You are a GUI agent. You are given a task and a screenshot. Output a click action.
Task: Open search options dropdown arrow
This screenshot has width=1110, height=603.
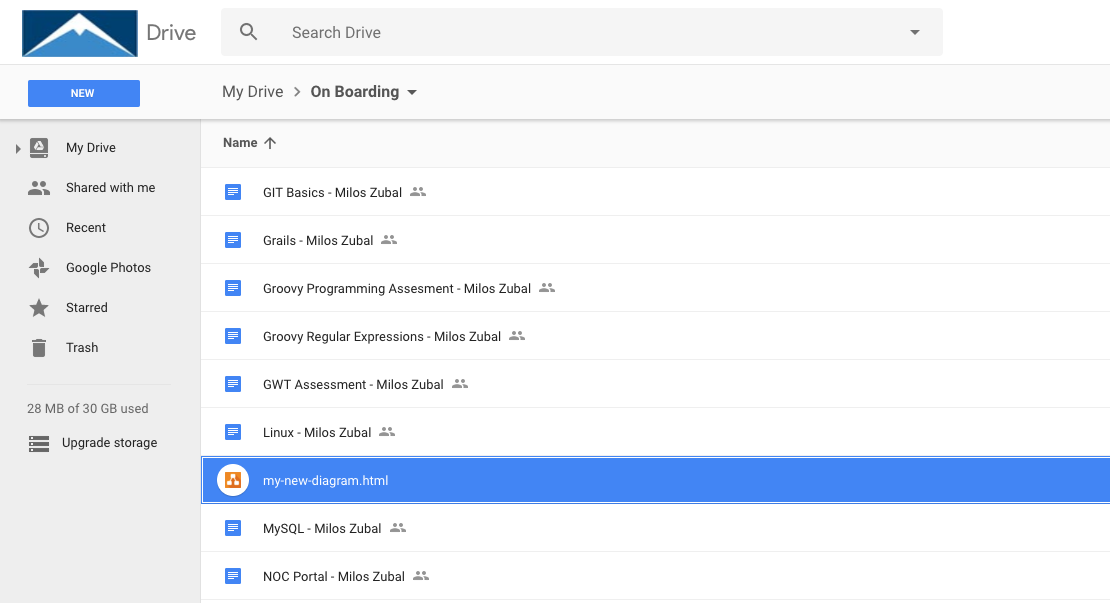[914, 33]
